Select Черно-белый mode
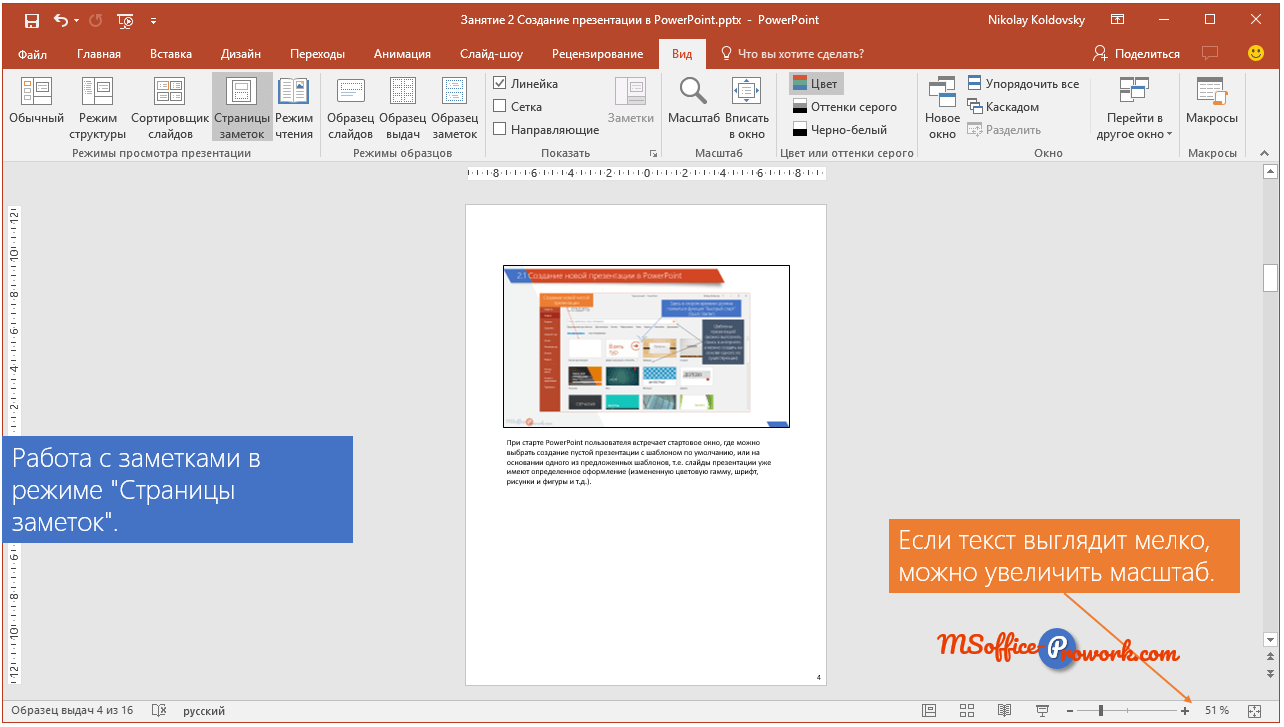This screenshot has width=1284, height=727. [x=839, y=129]
